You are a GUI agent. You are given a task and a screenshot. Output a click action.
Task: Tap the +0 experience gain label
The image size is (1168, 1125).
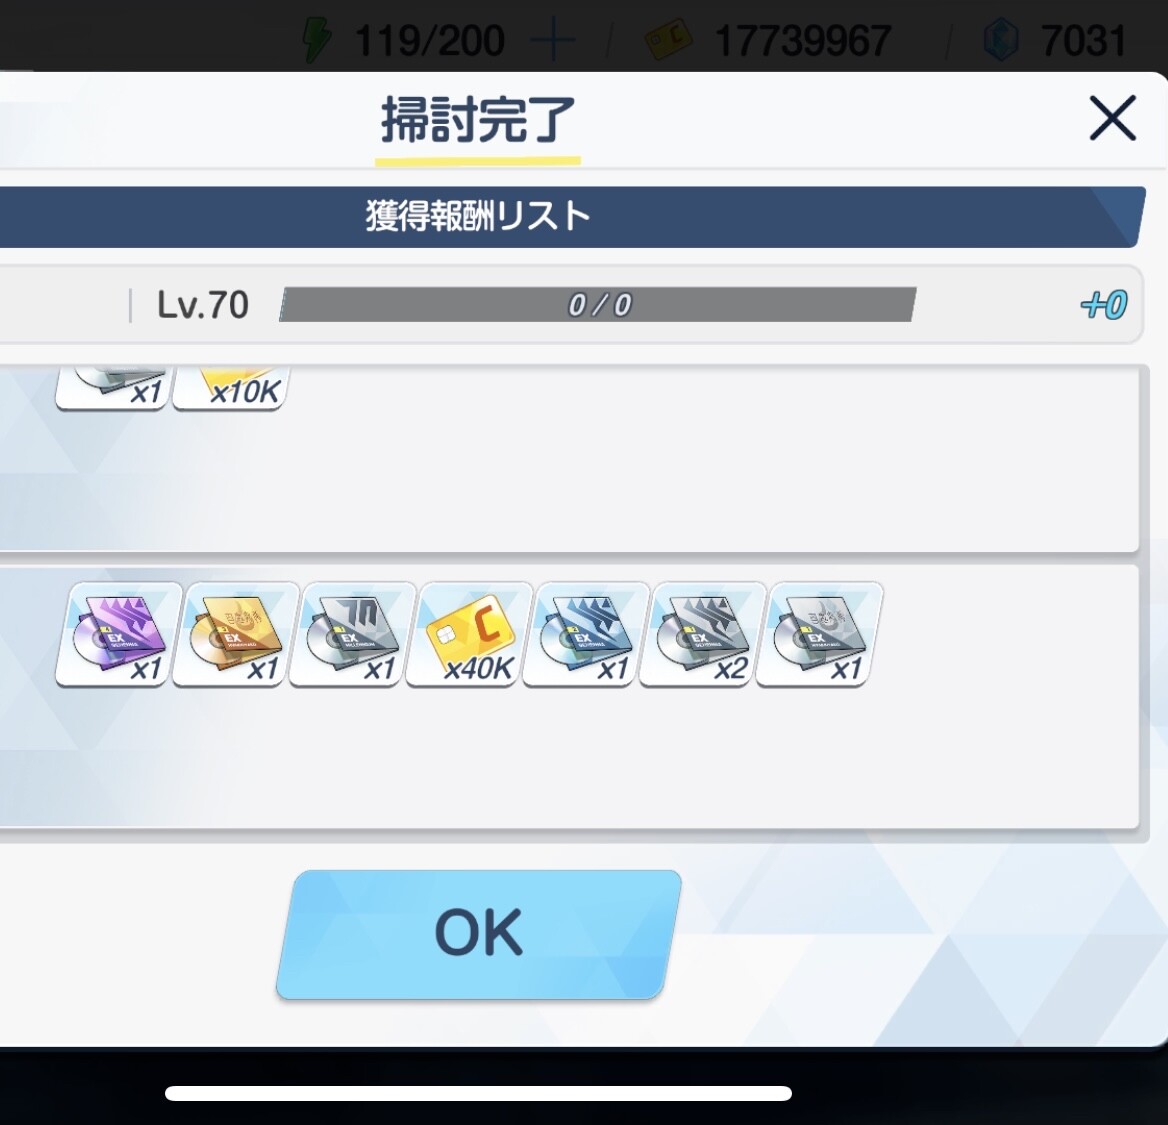coord(1104,305)
